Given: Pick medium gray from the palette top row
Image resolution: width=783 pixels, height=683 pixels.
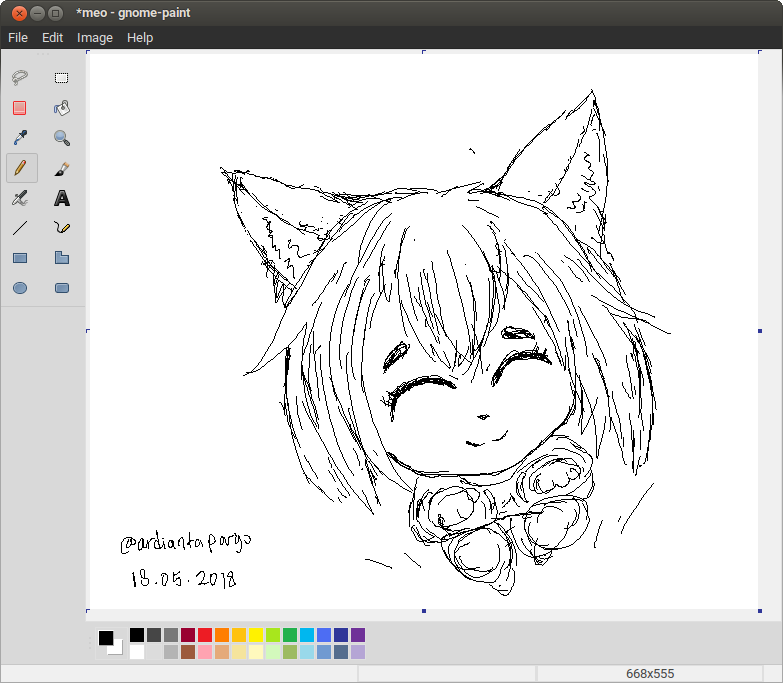Looking at the screenshot, I should pos(171,635).
